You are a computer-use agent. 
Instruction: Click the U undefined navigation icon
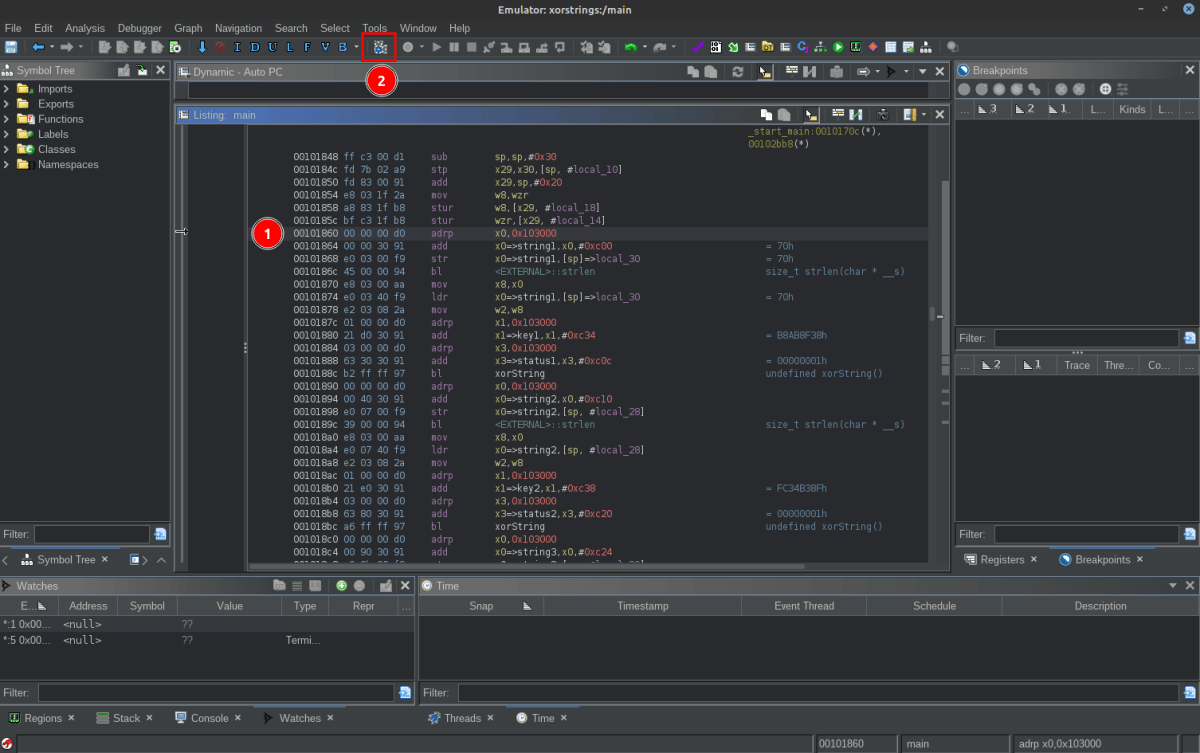pos(272,47)
